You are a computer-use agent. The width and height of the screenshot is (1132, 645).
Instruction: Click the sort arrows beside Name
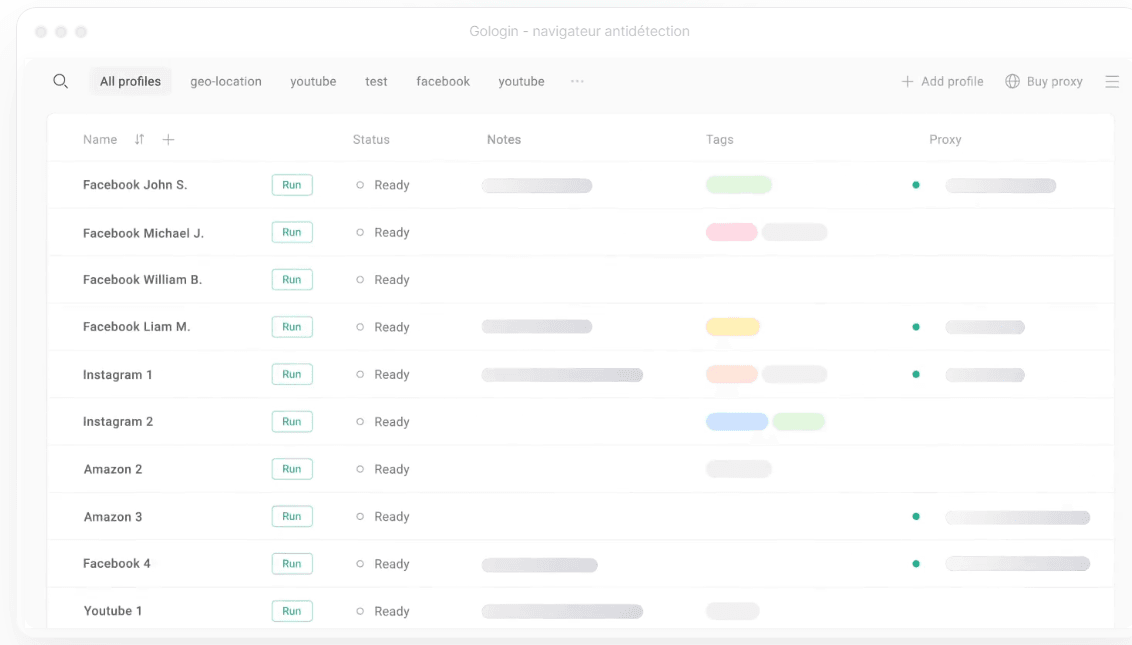(x=139, y=140)
